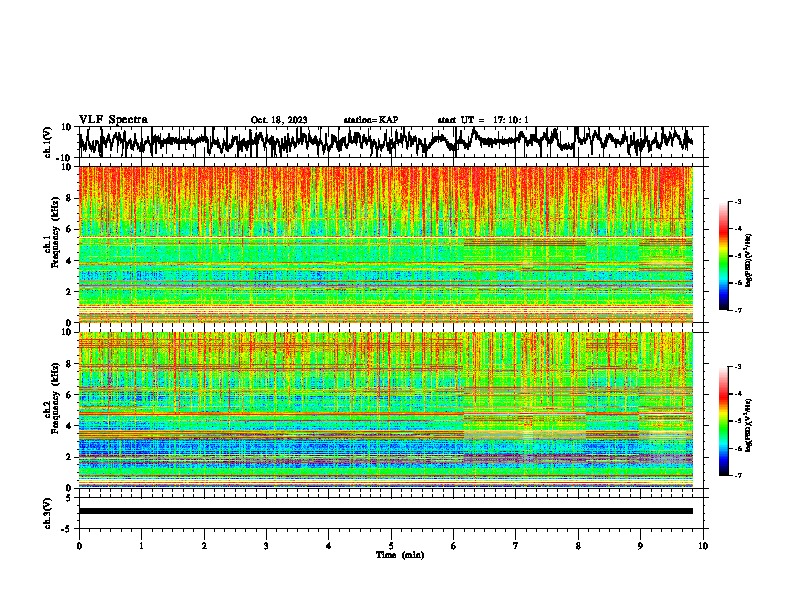
Task: Click the "VLF Spectra" plot title
Action: [x=113, y=120]
